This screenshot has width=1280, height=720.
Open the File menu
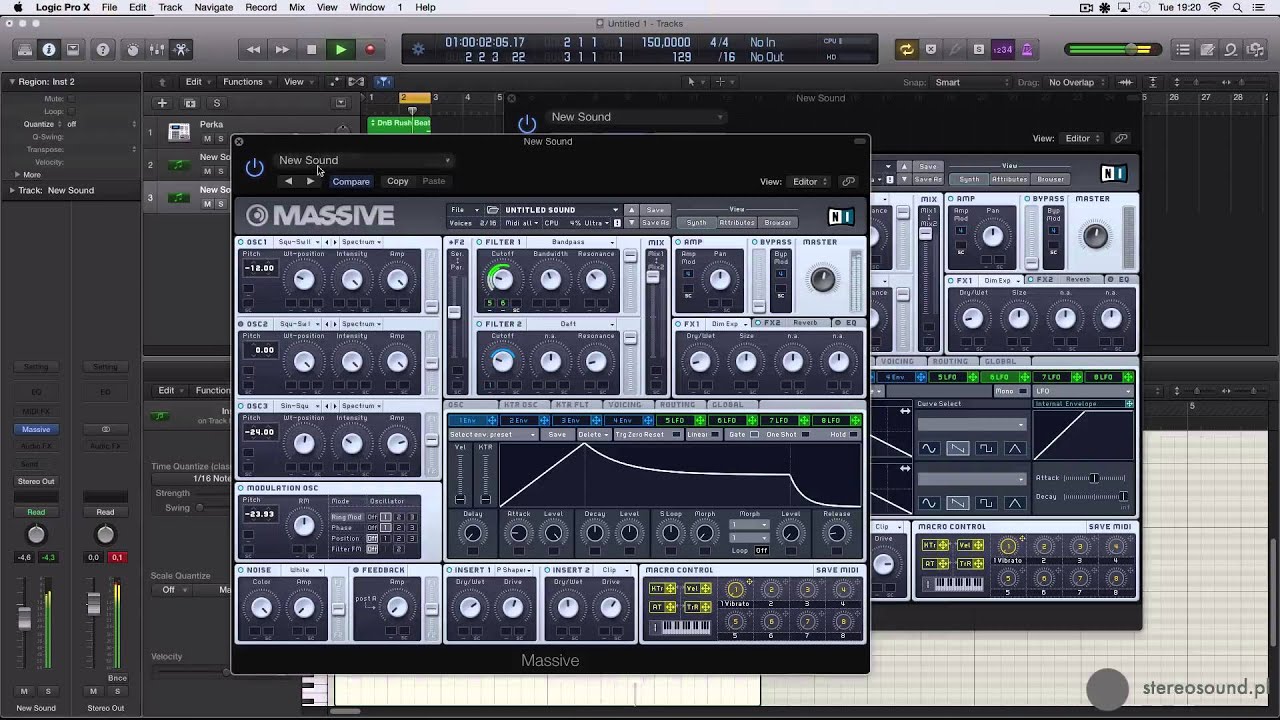109,7
